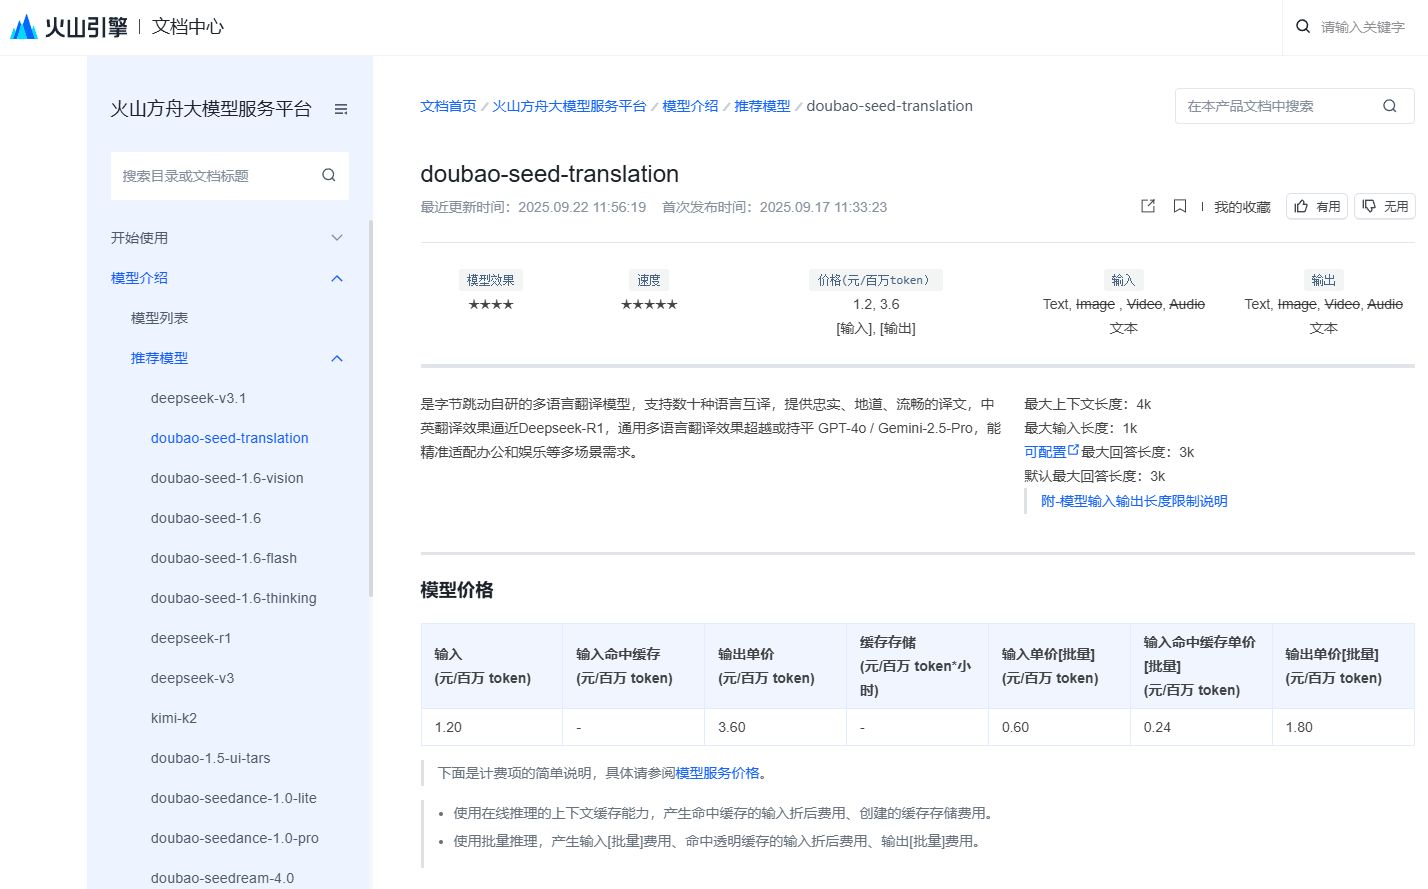The height and width of the screenshot is (889, 1428).
Task: Click the 1.80 batch output price cell
Action: pos(1344,727)
